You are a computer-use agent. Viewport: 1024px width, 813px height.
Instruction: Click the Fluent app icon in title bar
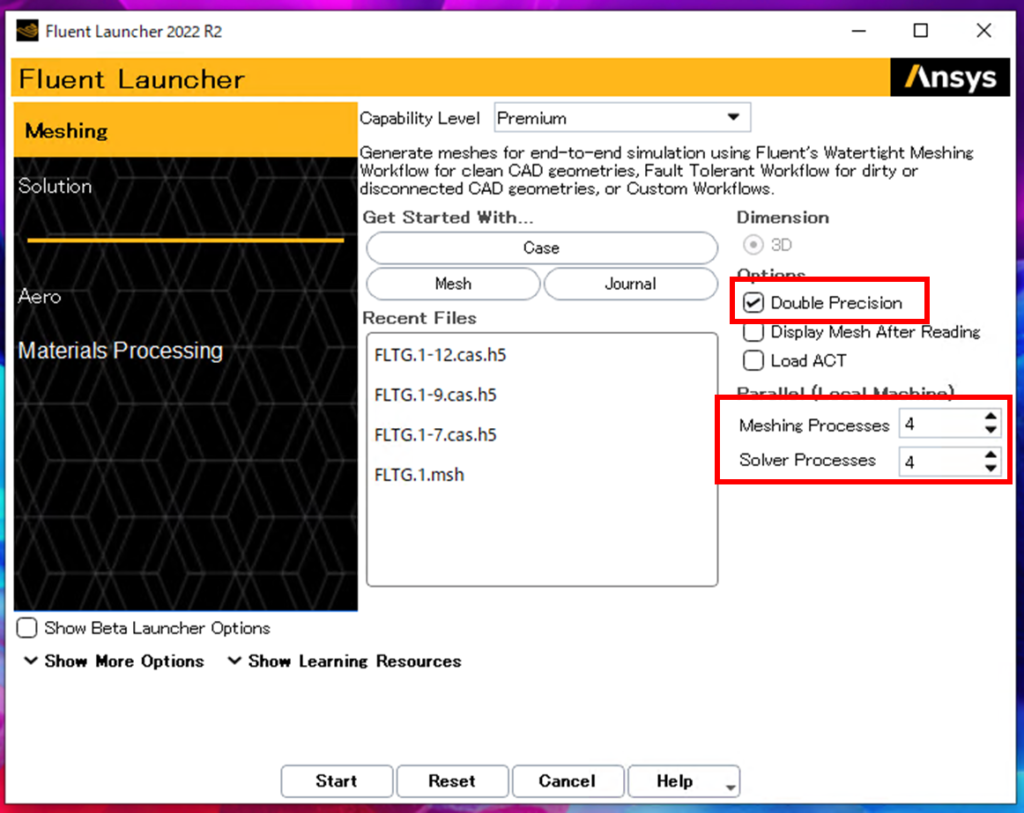tap(27, 31)
